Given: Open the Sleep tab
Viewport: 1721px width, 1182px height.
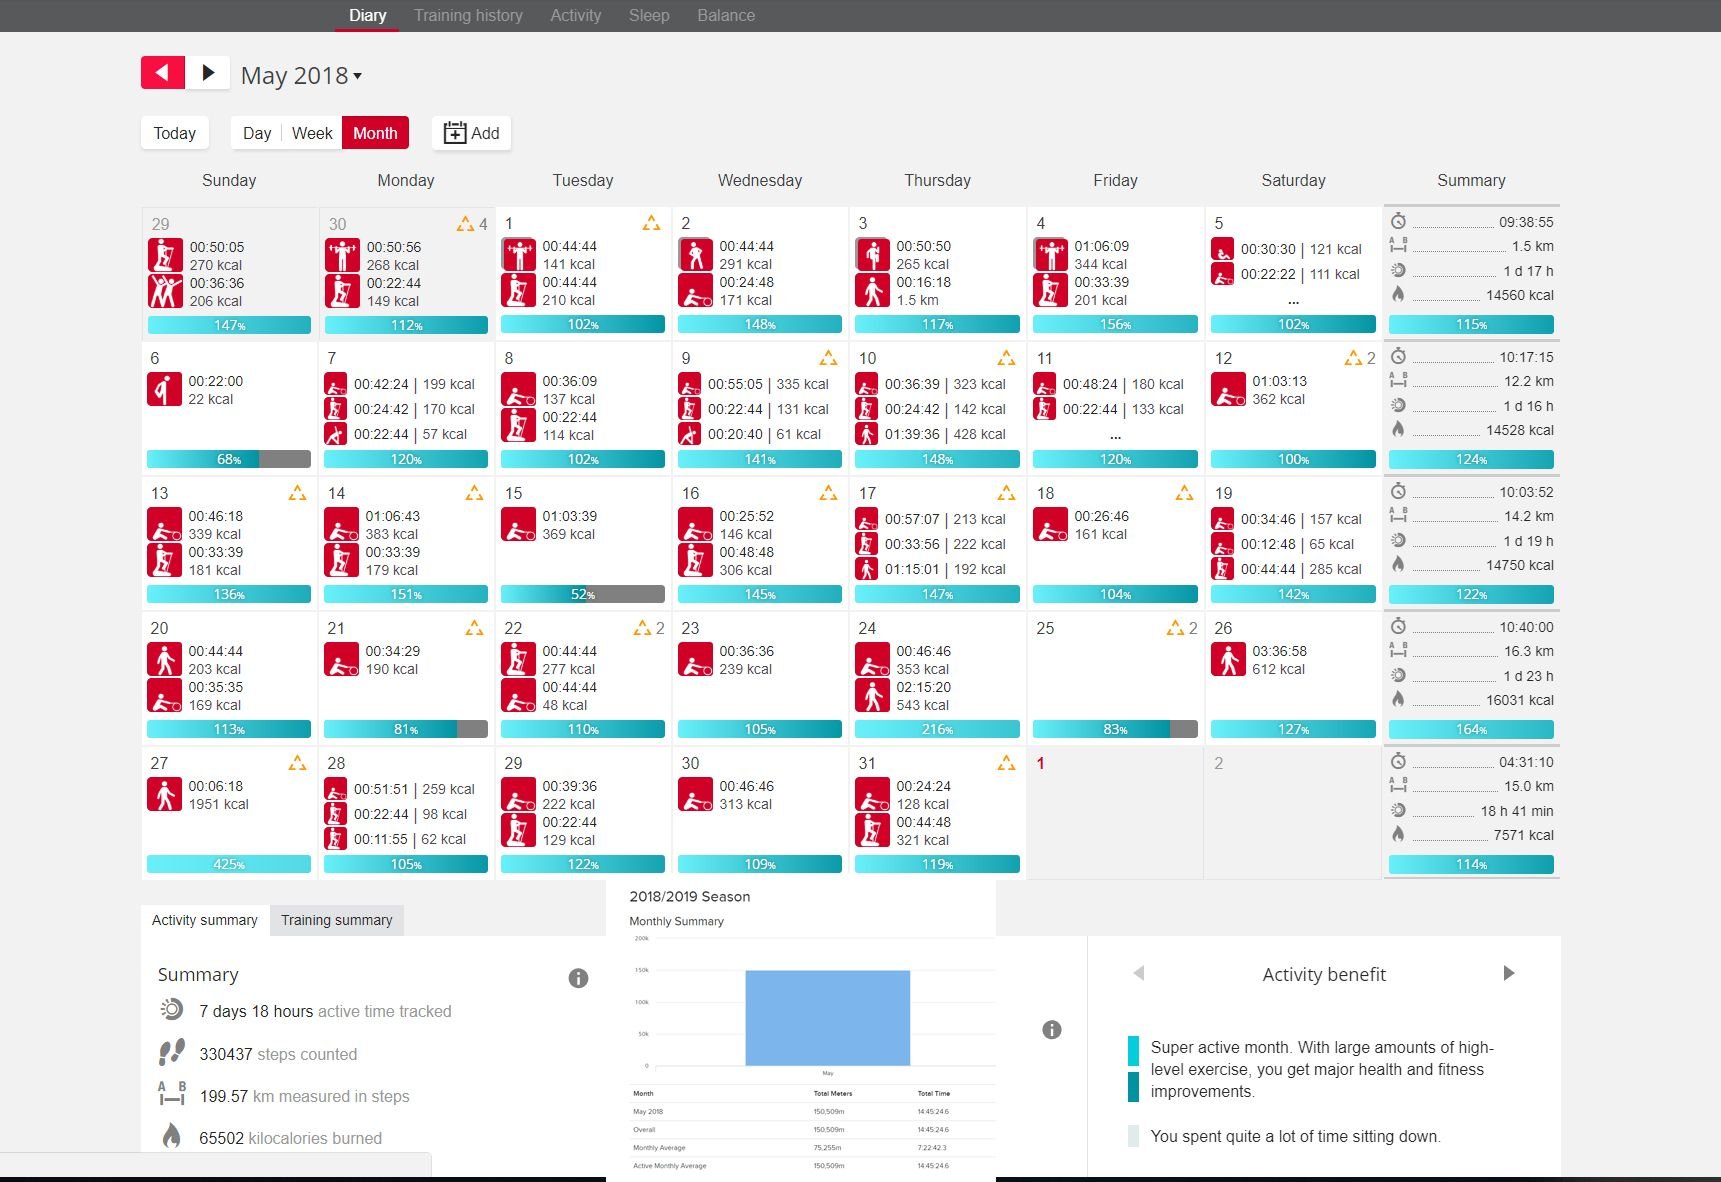Looking at the screenshot, I should pyautogui.click(x=649, y=16).
